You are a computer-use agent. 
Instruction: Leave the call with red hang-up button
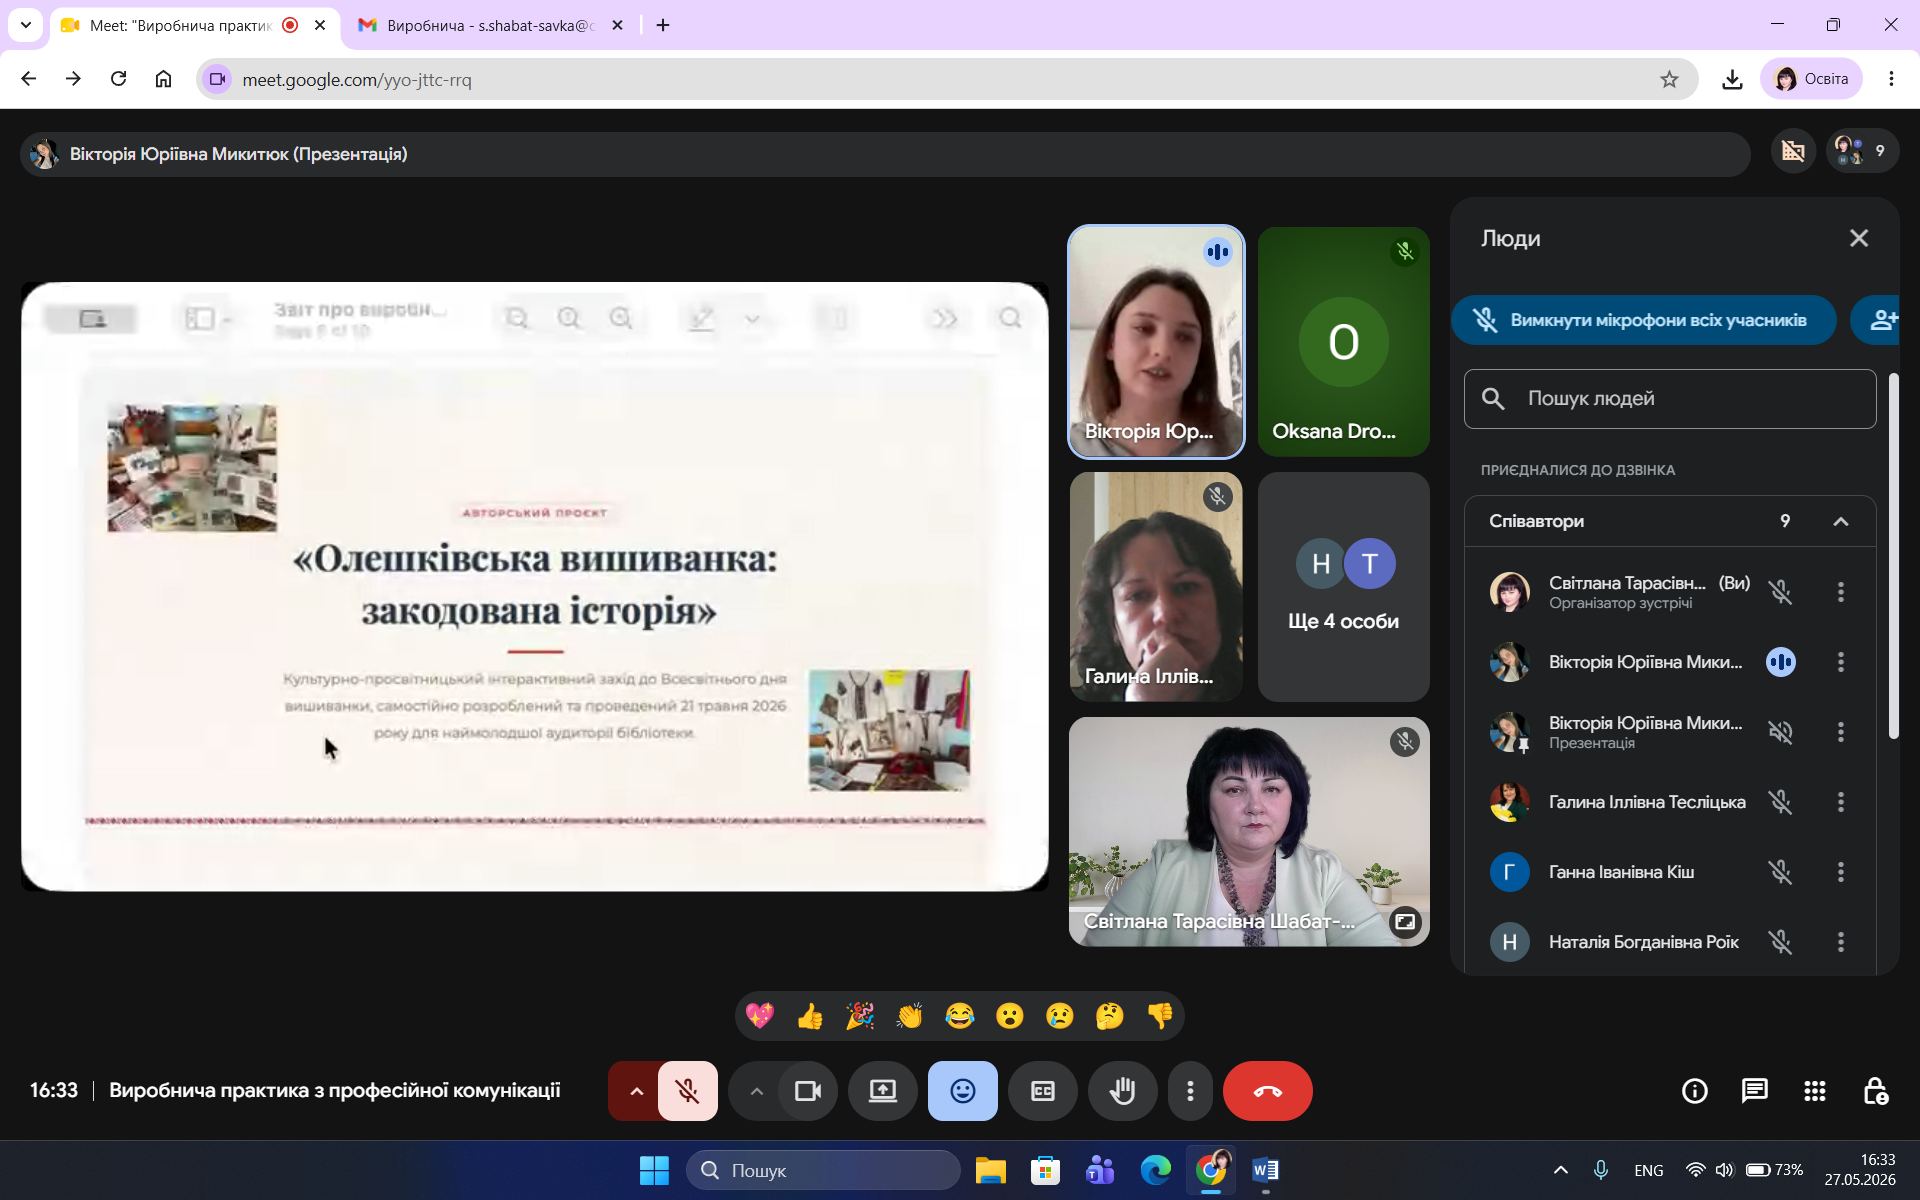(x=1268, y=1091)
